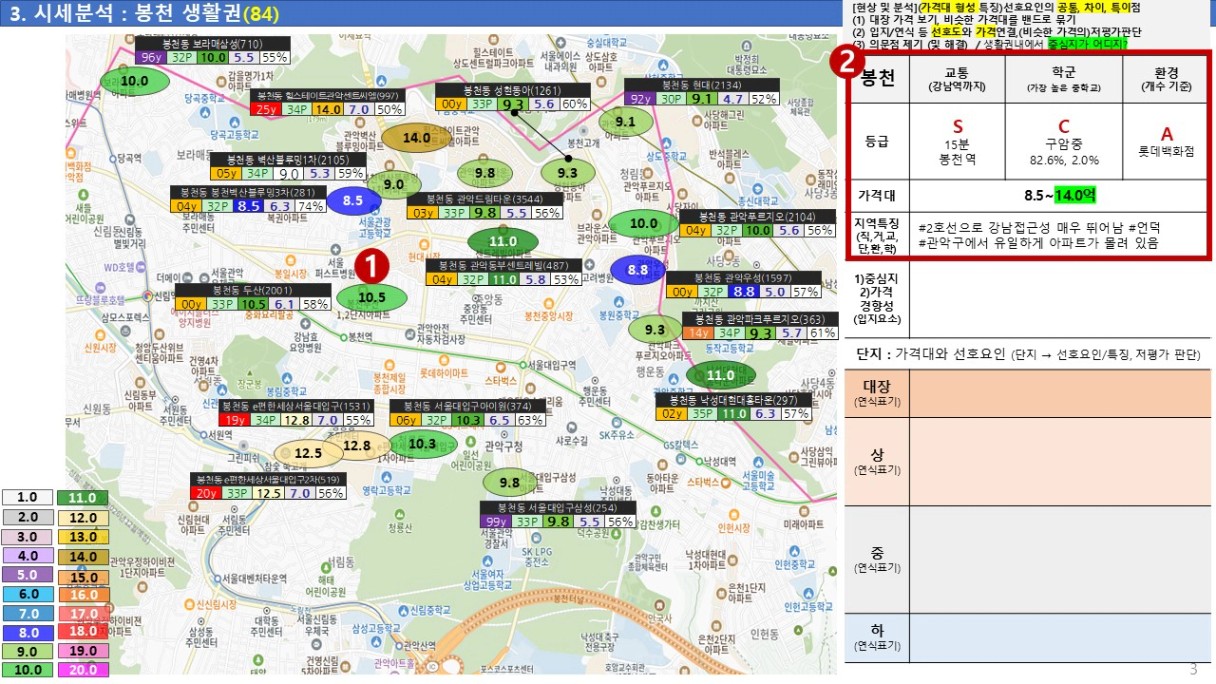The width and height of the screenshot is (1216, 684).
Task: Click the 20.0 magenta legend swatch
Action: [x=83, y=671]
